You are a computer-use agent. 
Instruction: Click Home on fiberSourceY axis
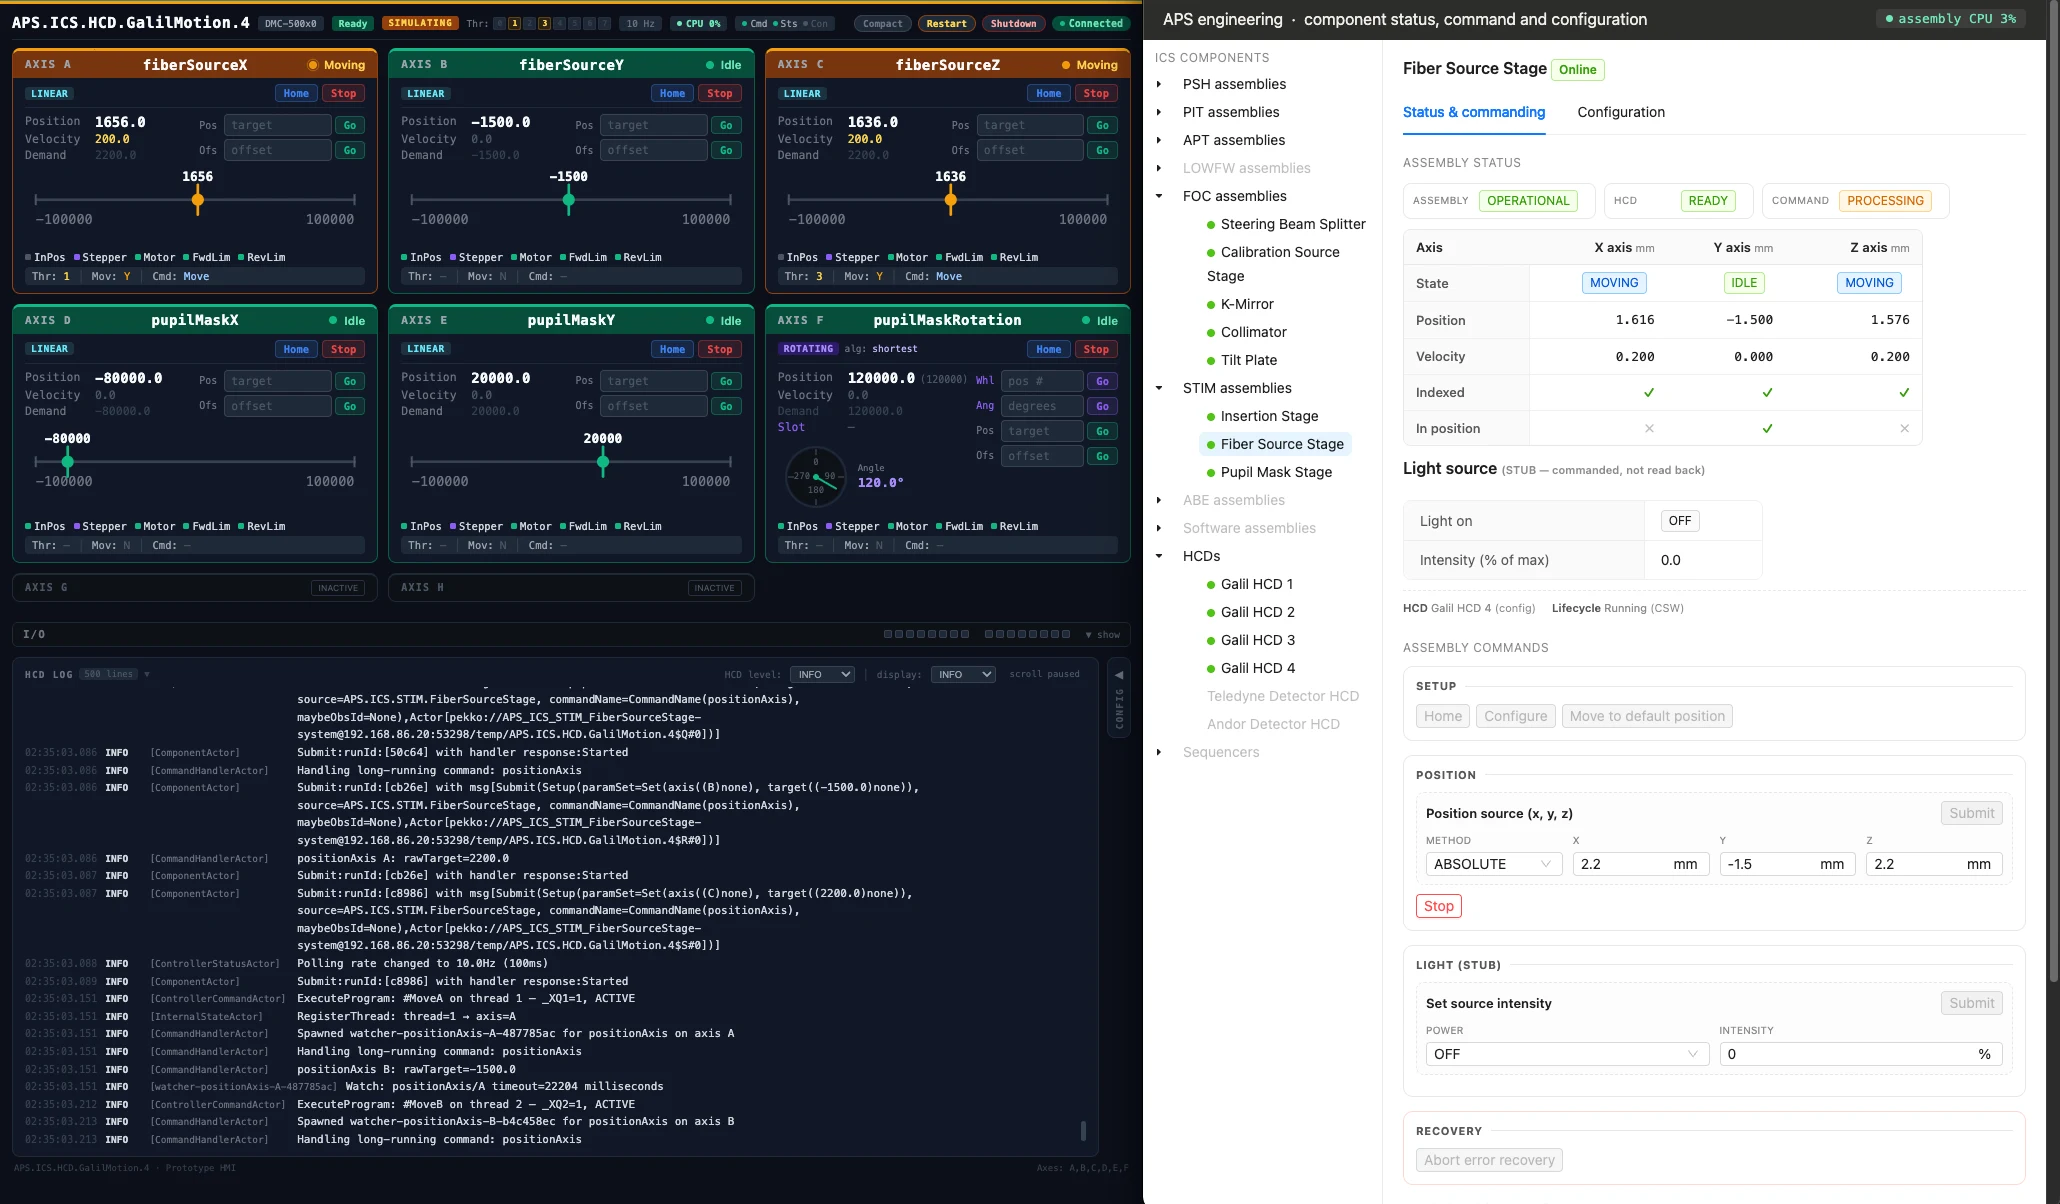[x=672, y=93]
